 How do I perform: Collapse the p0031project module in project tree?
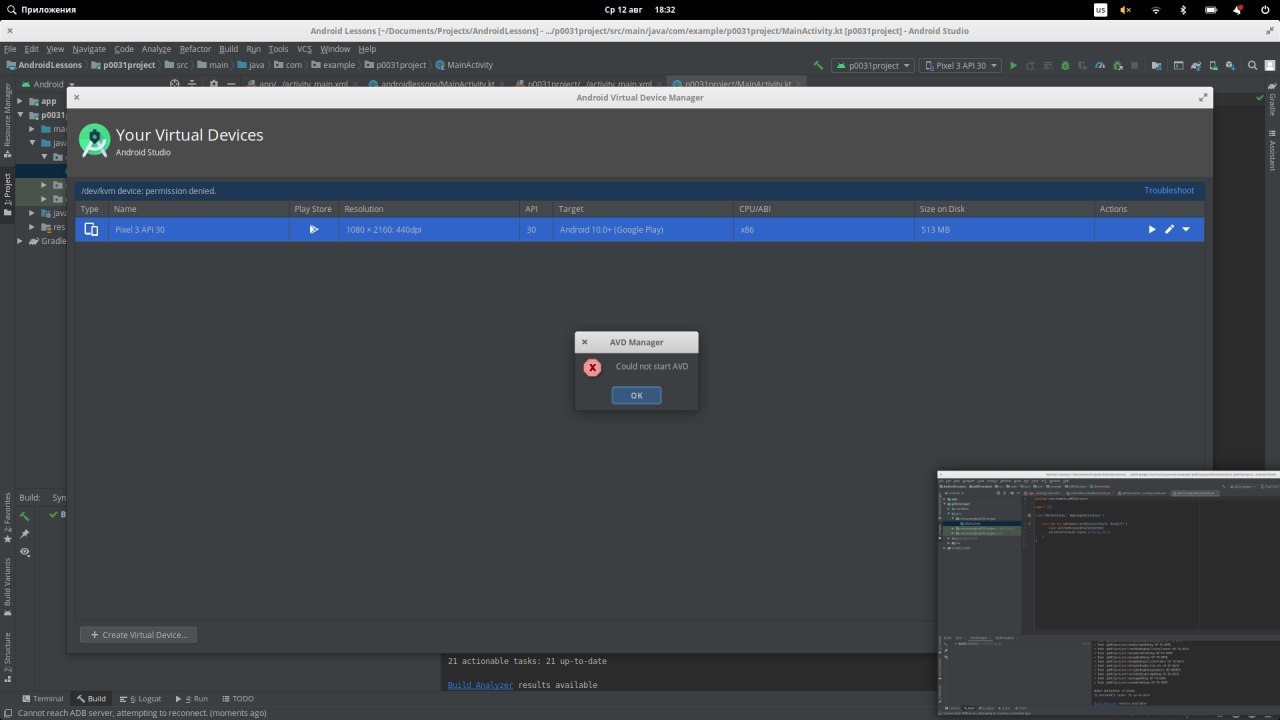click(x=20, y=115)
